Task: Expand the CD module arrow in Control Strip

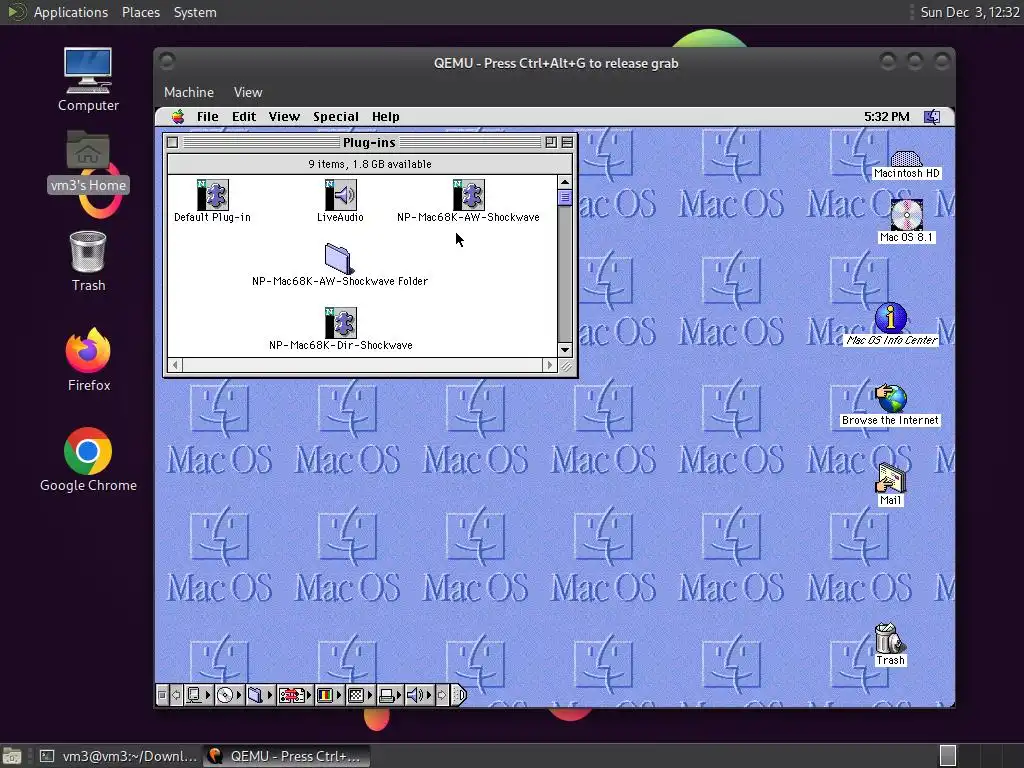Action: pos(239,695)
